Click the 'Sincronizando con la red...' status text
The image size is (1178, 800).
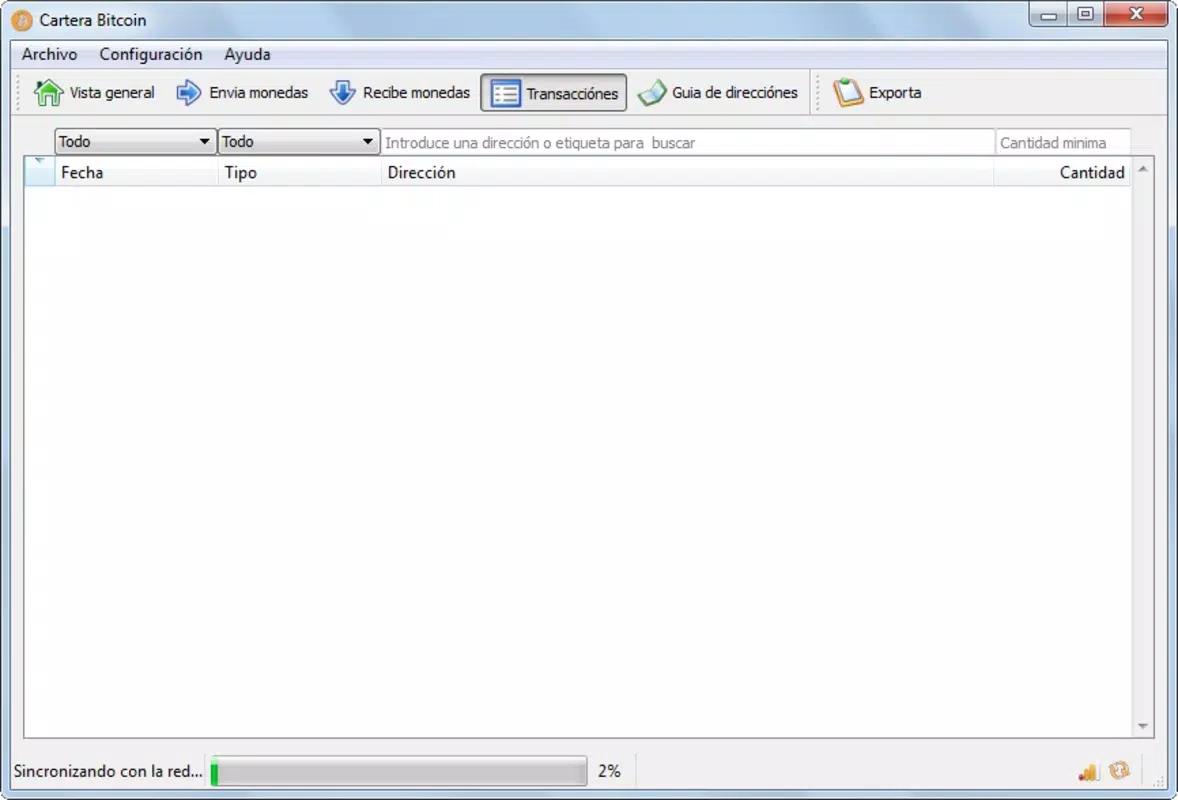108,771
